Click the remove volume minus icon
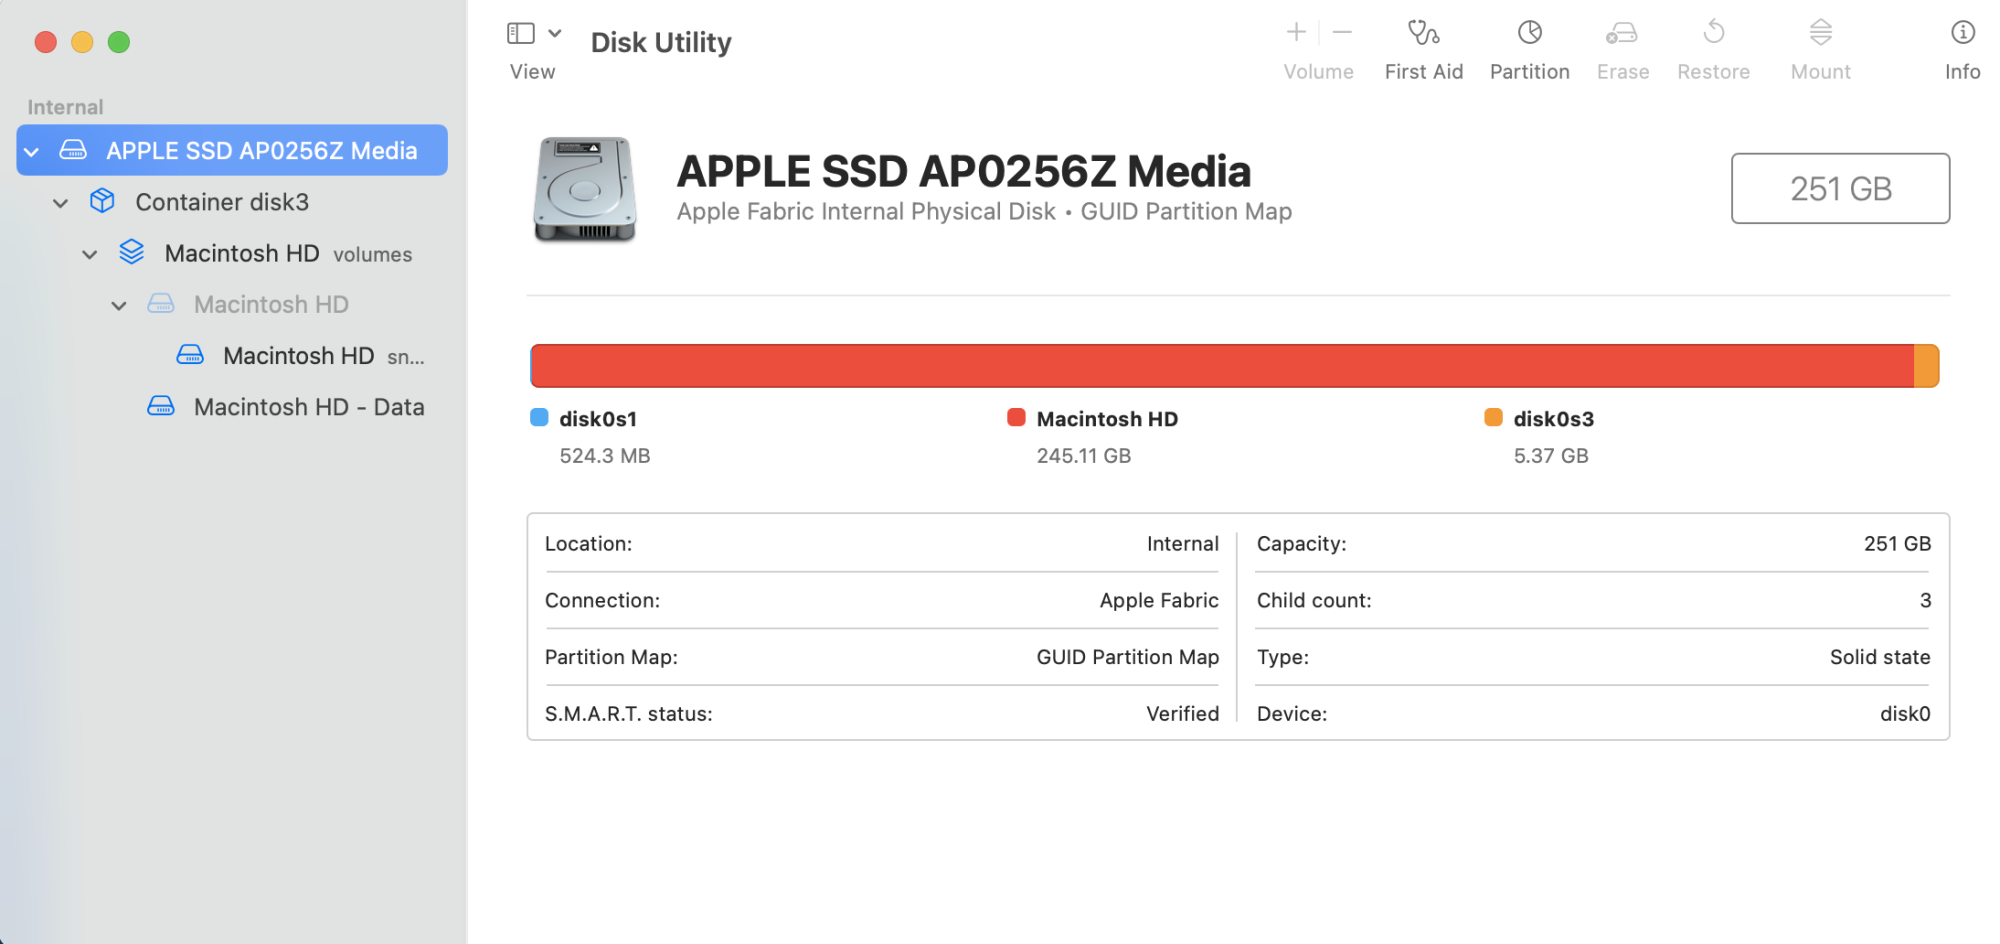Image resolution: width=2000 pixels, height=944 pixels. tap(1342, 33)
